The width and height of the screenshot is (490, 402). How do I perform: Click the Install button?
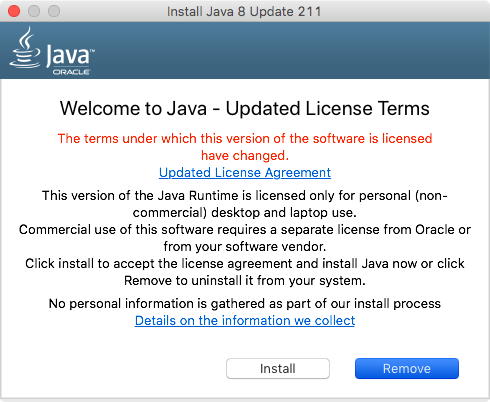click(x=278, y=368)
